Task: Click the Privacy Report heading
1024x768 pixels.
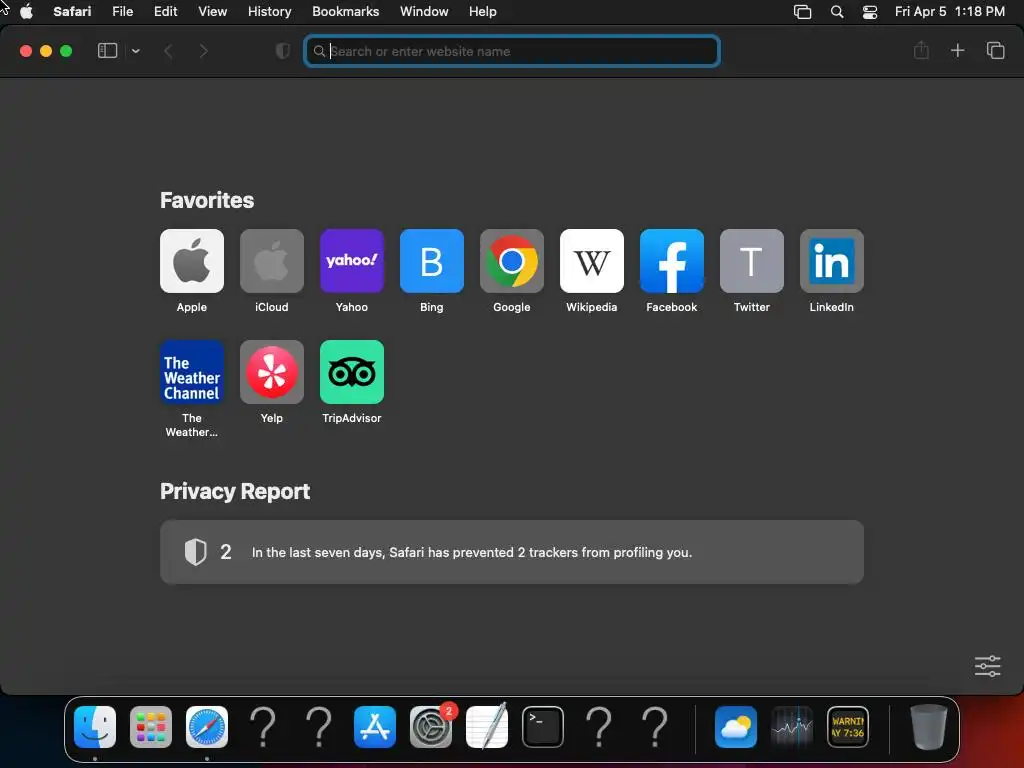Action: point(235,491)
